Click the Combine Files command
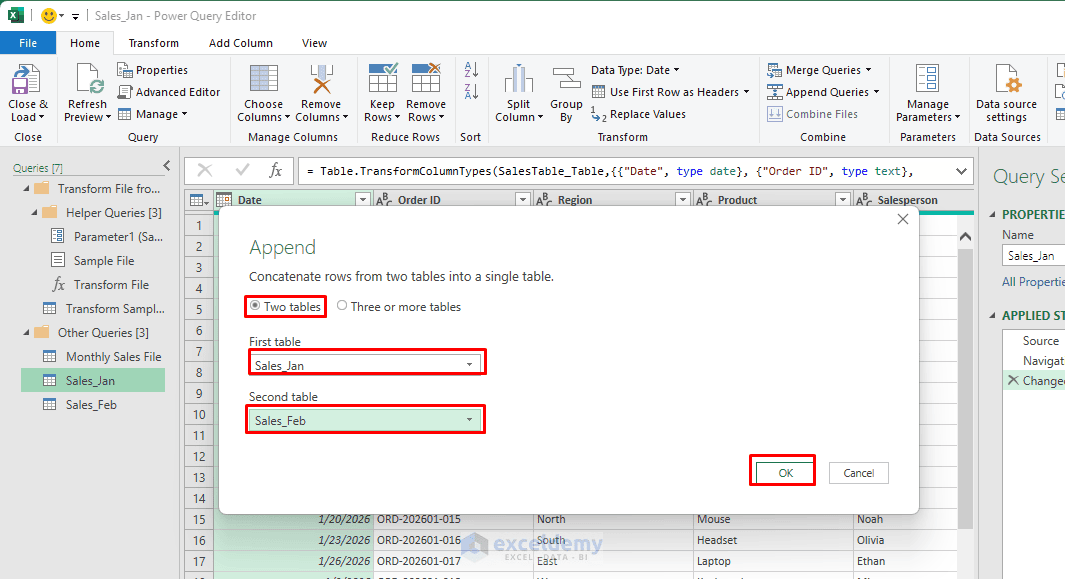This screenshot has width=1065, height=579. click(812, 114)
